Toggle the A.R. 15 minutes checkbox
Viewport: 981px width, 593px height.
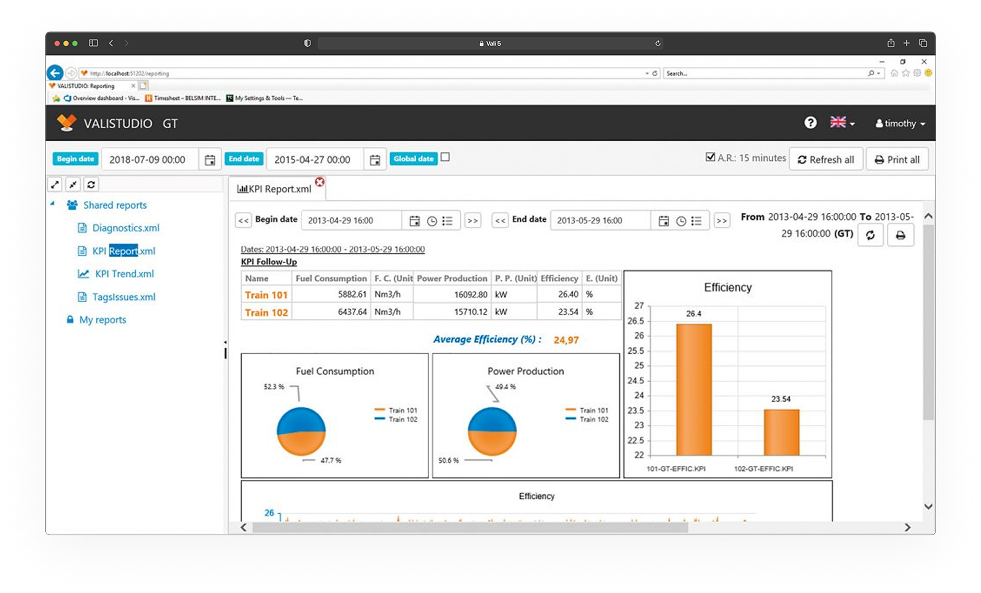tap(710, 158)
